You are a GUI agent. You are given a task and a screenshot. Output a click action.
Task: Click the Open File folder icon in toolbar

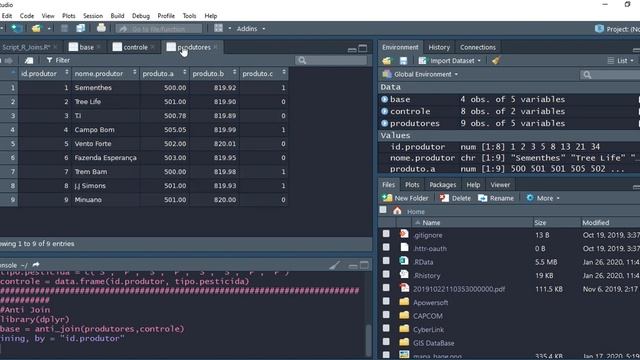click(36, 29)
